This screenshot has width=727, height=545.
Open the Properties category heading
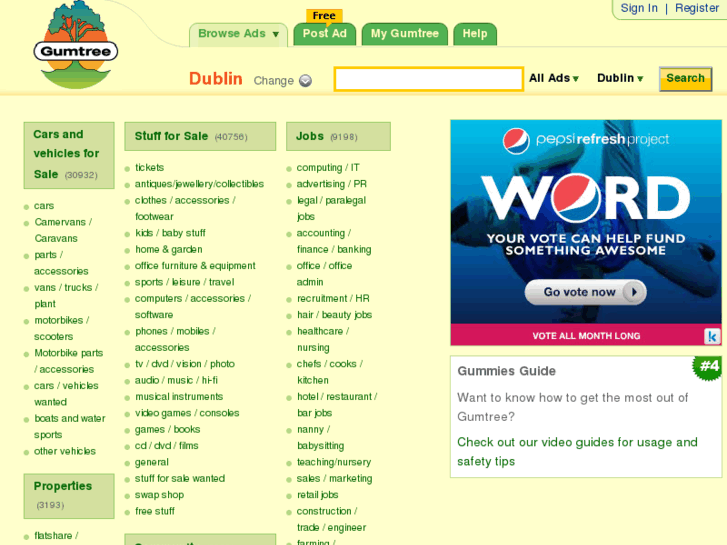(69, 496)
